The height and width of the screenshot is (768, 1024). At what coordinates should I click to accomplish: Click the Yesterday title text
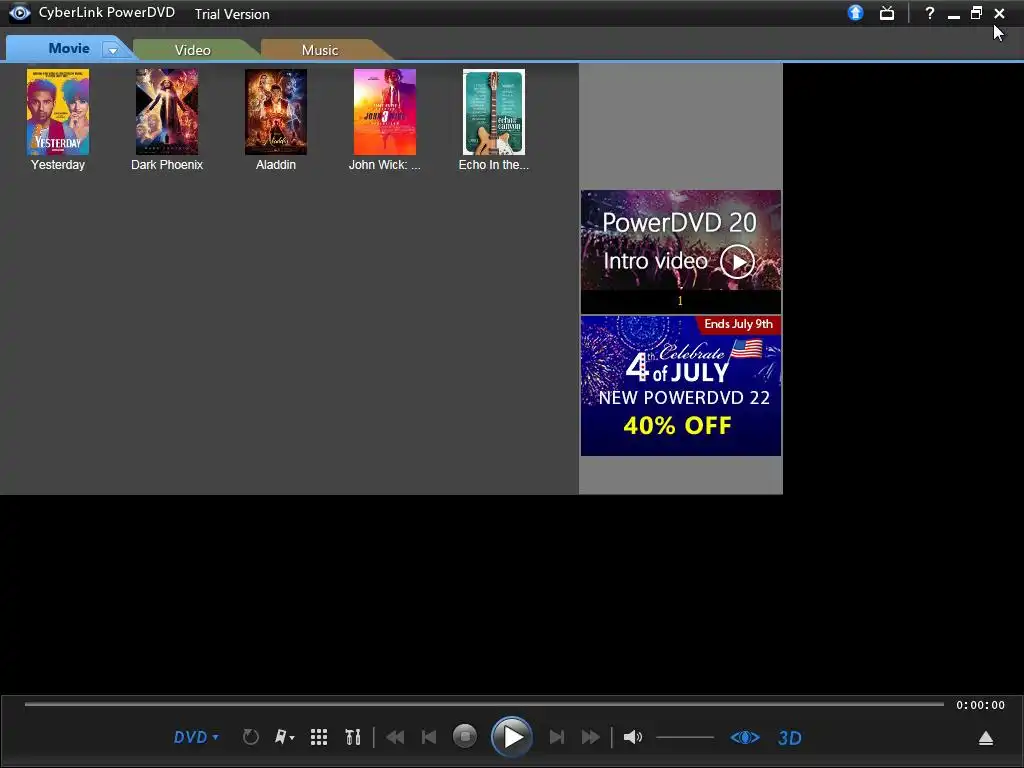point(58,165)
